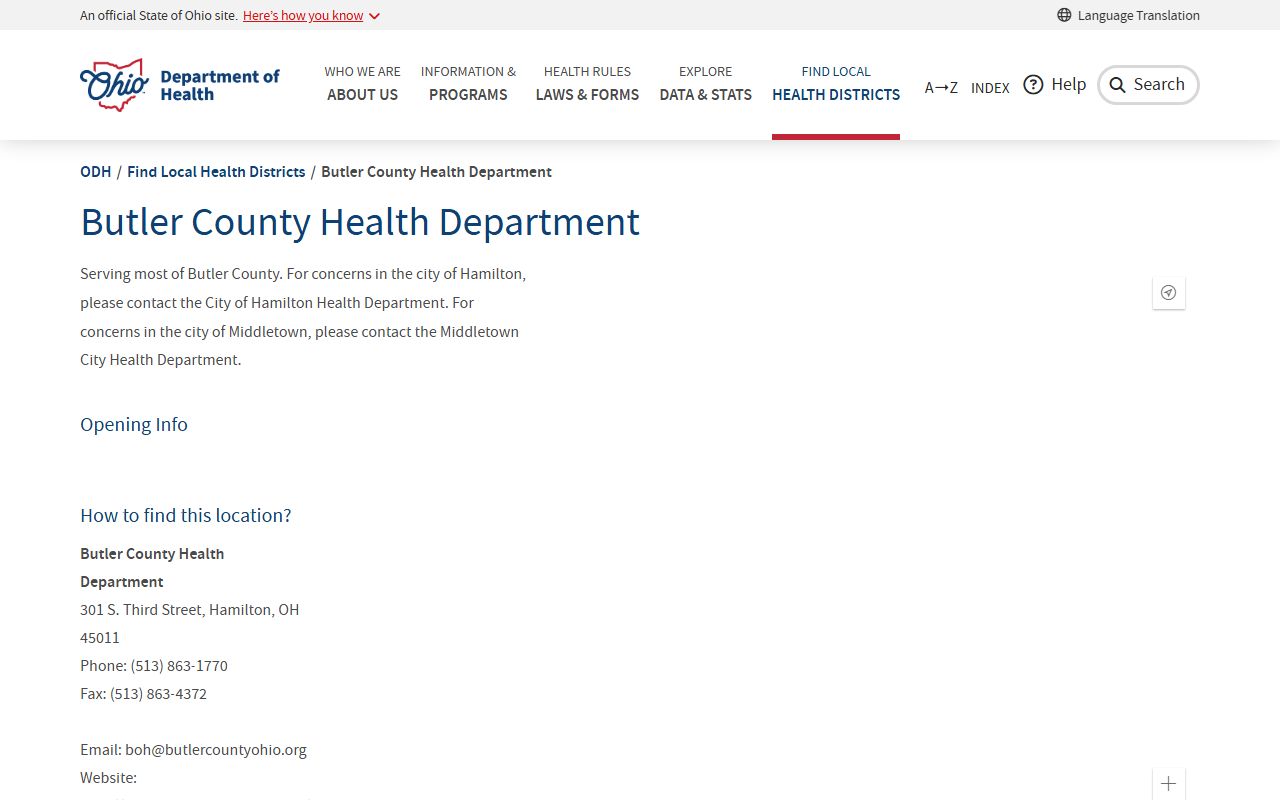Click "How to find this location?" heading
The width and height of the screenshot is (1280, 800).
(x=186, y=515)
